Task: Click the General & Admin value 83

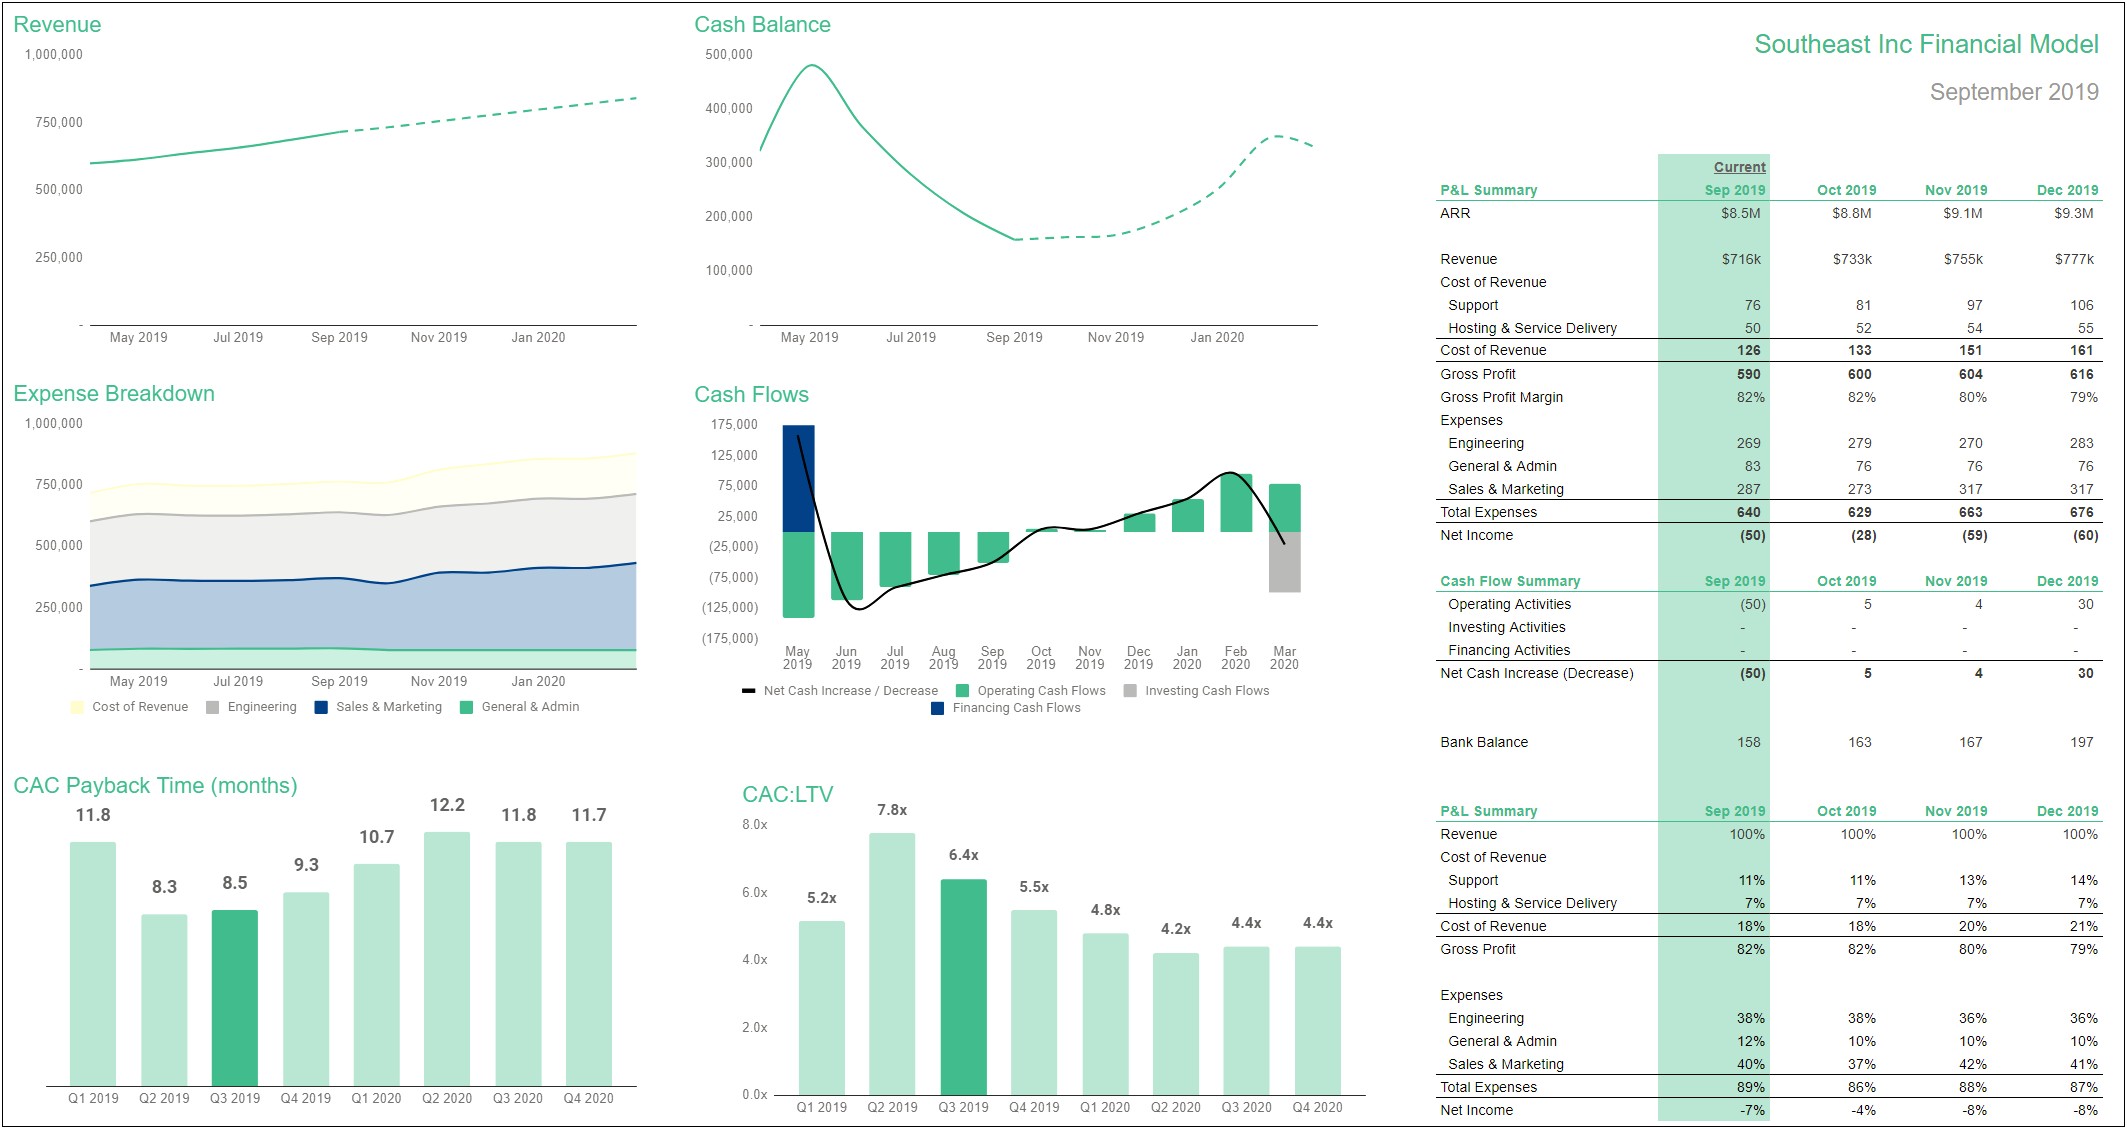Action: [1752, 466]
